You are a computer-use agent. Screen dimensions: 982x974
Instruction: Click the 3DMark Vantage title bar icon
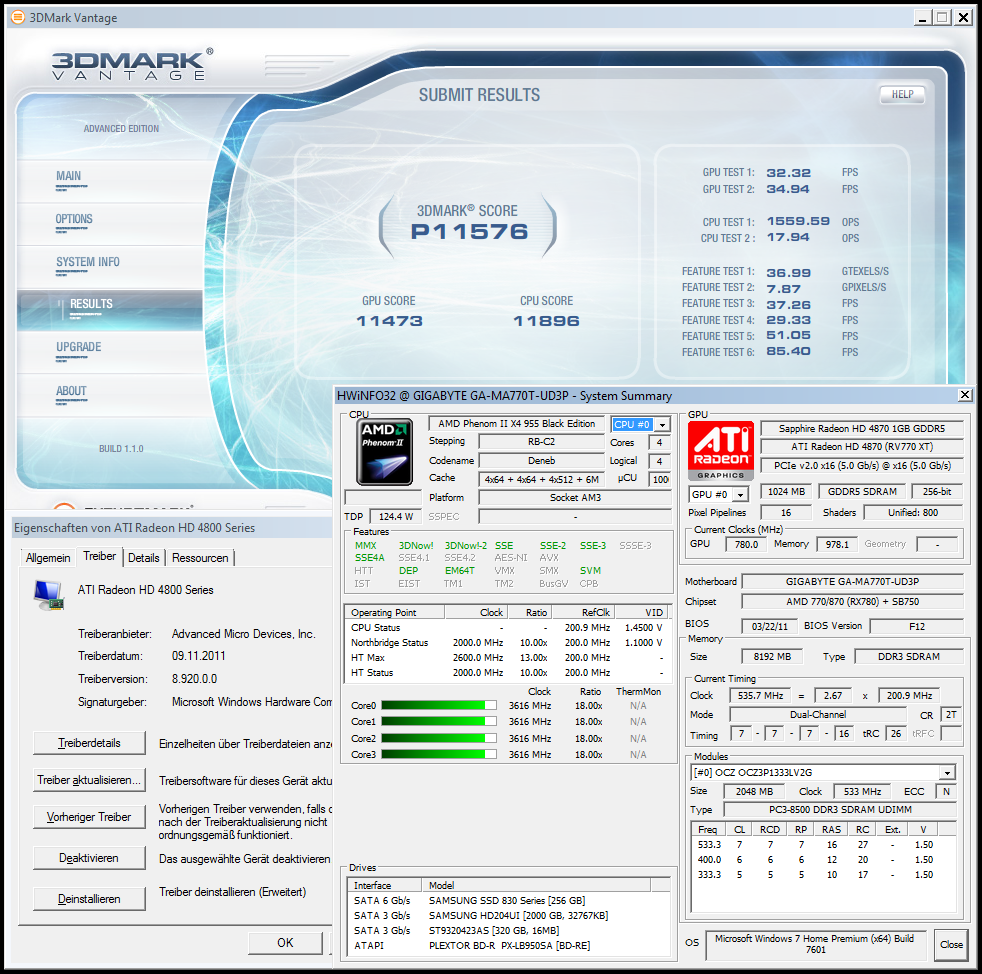[18, 17]
